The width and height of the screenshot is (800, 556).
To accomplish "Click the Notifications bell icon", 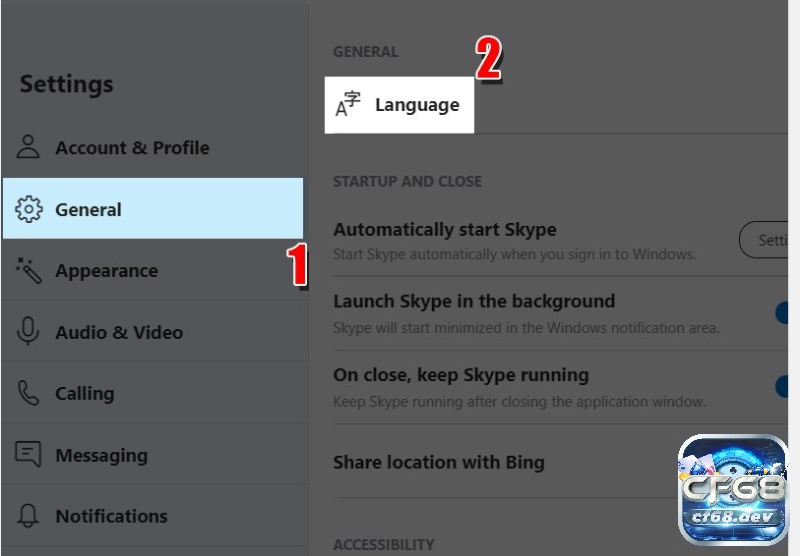I will point(28,515).
